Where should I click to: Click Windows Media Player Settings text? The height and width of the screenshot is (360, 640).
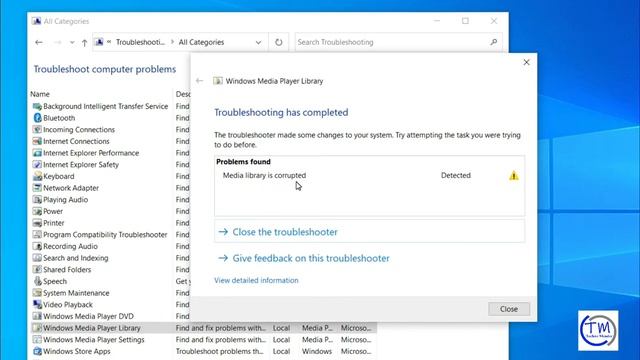point(94,340)
